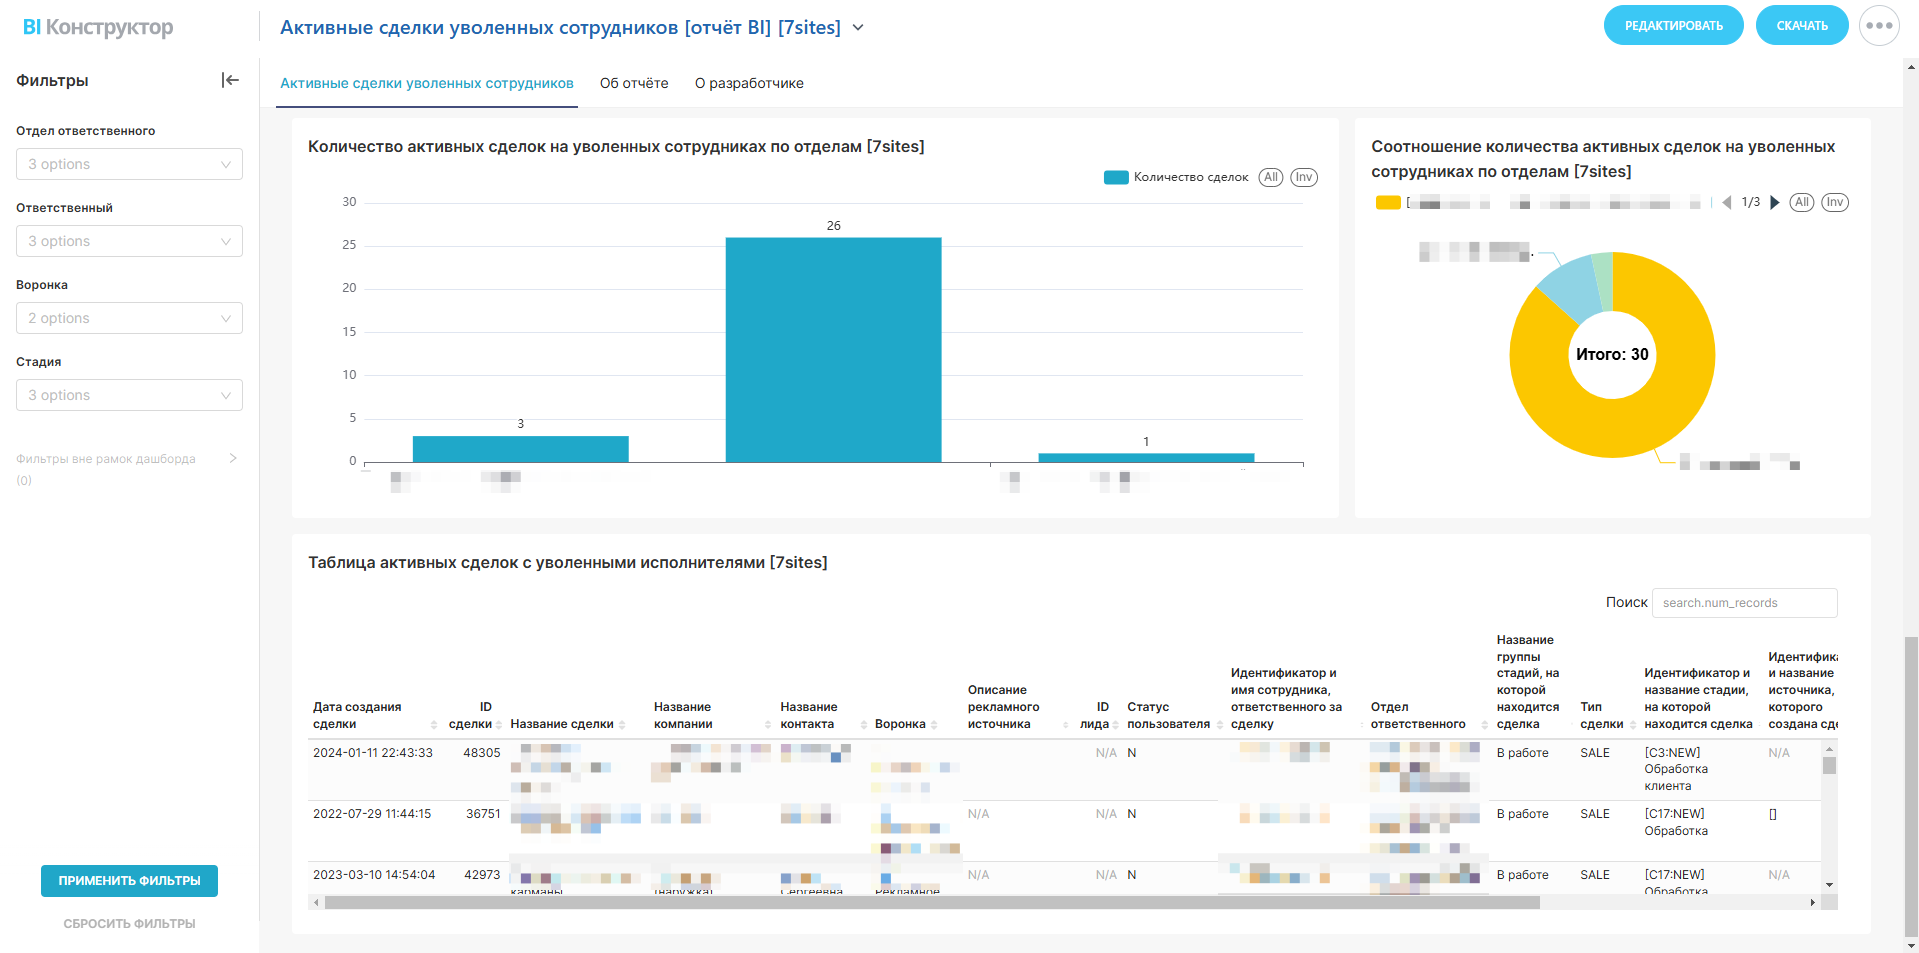Invert legend selection in bar chart

tap(1303, 177)
